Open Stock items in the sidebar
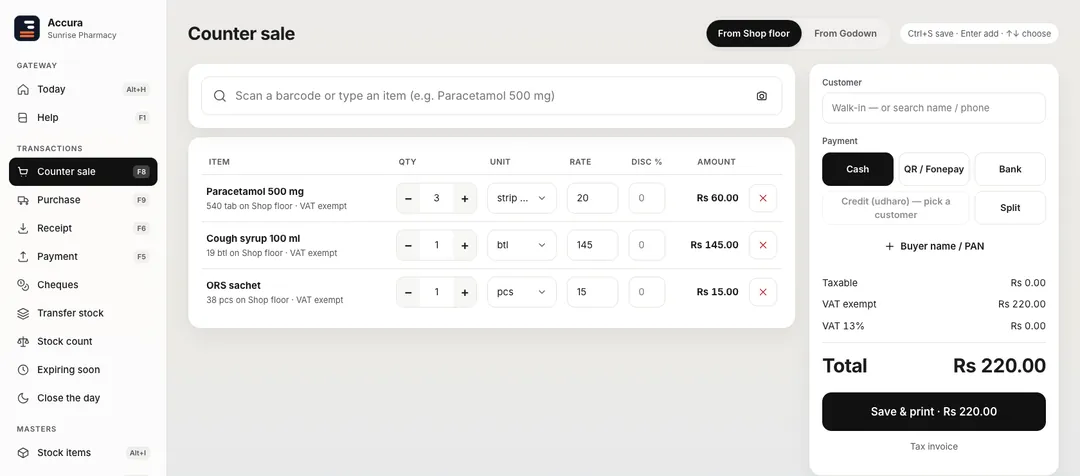 pos(83,453)
